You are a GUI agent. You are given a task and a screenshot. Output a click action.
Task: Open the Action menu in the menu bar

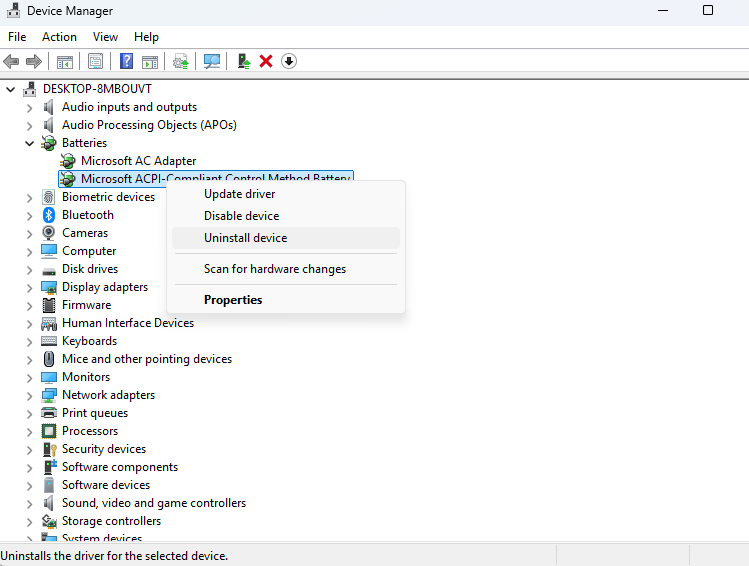[59, 37]
